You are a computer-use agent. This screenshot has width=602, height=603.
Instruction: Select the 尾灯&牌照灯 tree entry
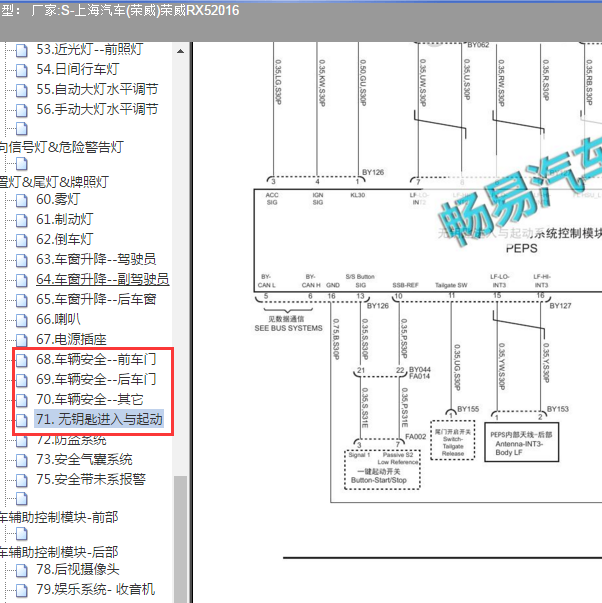tap(54, 182)
